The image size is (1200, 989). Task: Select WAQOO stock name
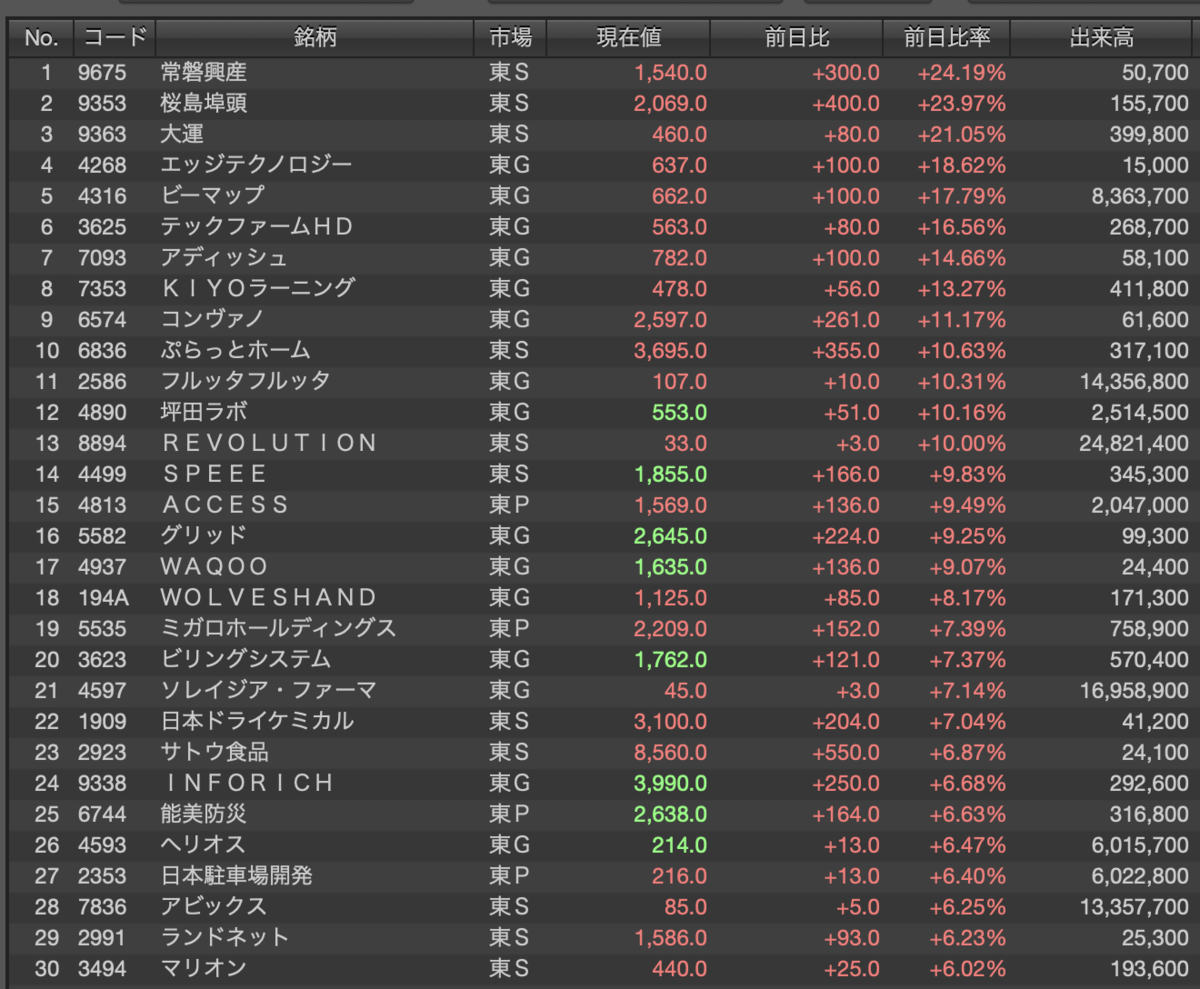(214, 567)
